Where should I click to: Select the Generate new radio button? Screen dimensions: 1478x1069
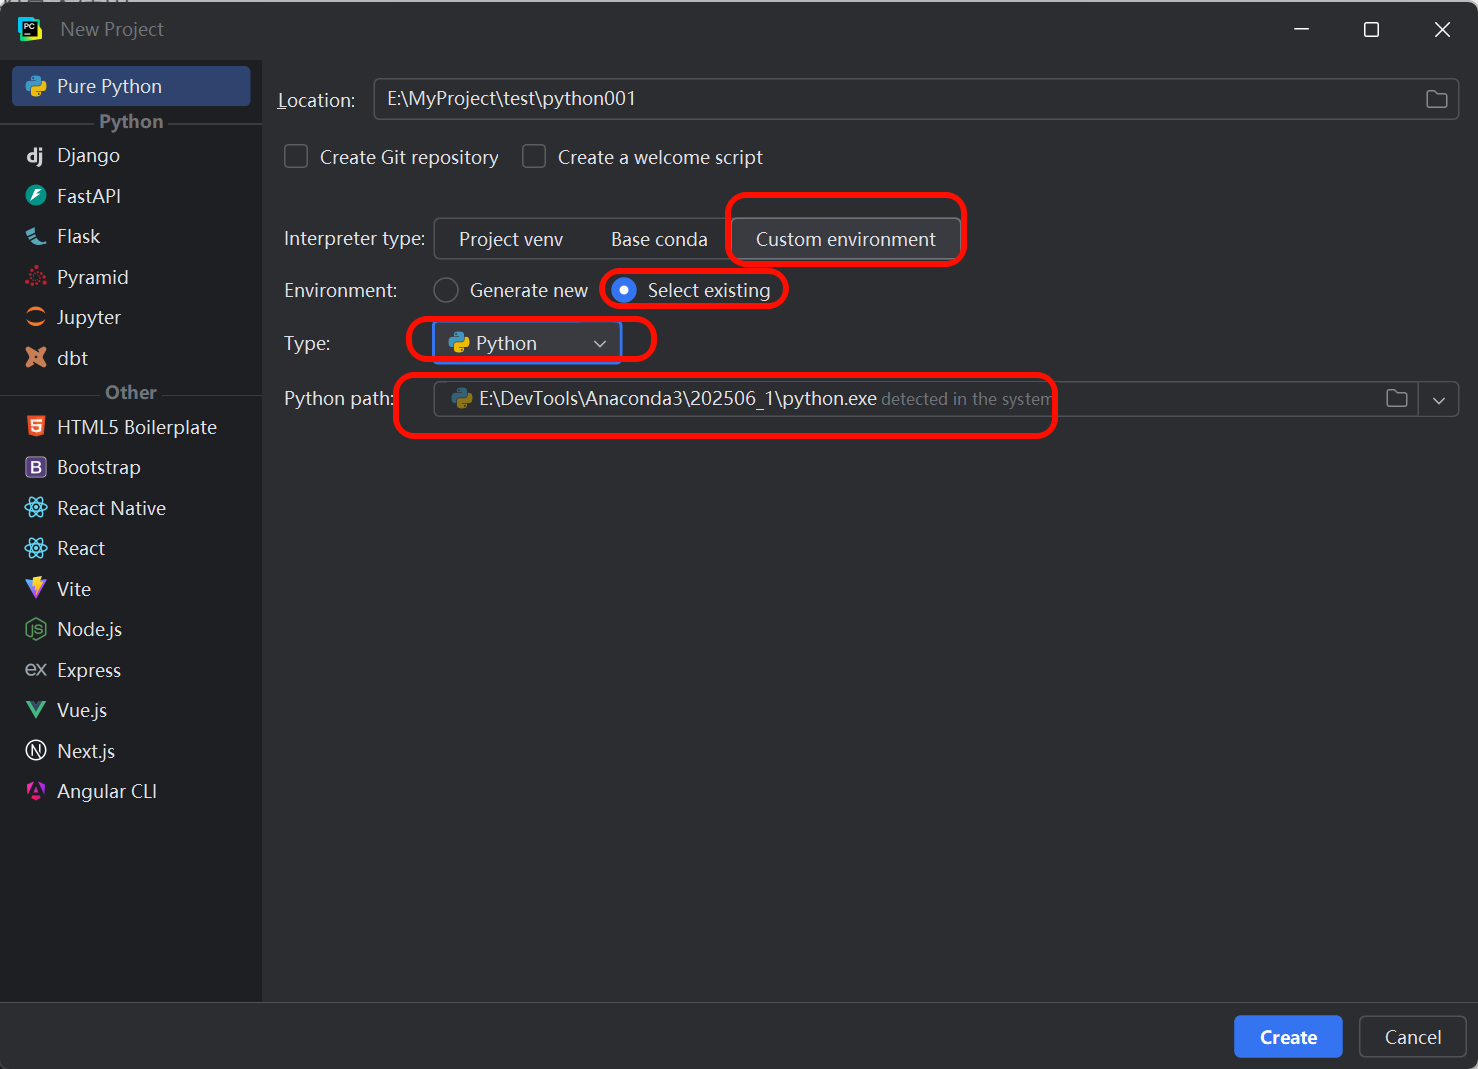(x=446, y=290)
